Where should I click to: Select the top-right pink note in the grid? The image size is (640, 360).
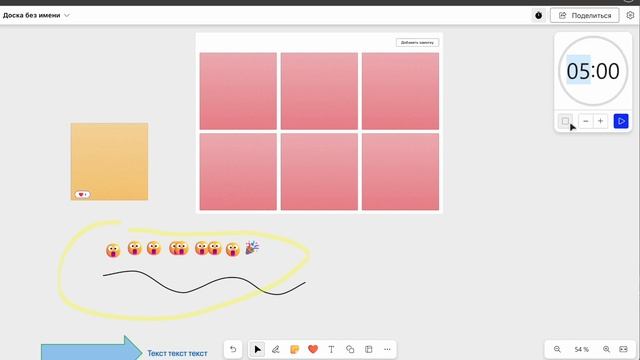coord(400,91)
